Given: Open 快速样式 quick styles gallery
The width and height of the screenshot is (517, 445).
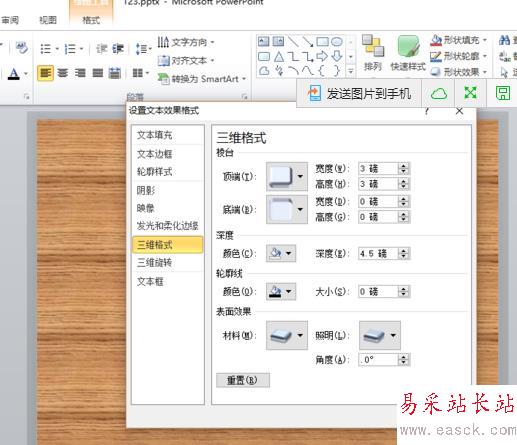Looking at the screenshot, I should coord(408,53).
